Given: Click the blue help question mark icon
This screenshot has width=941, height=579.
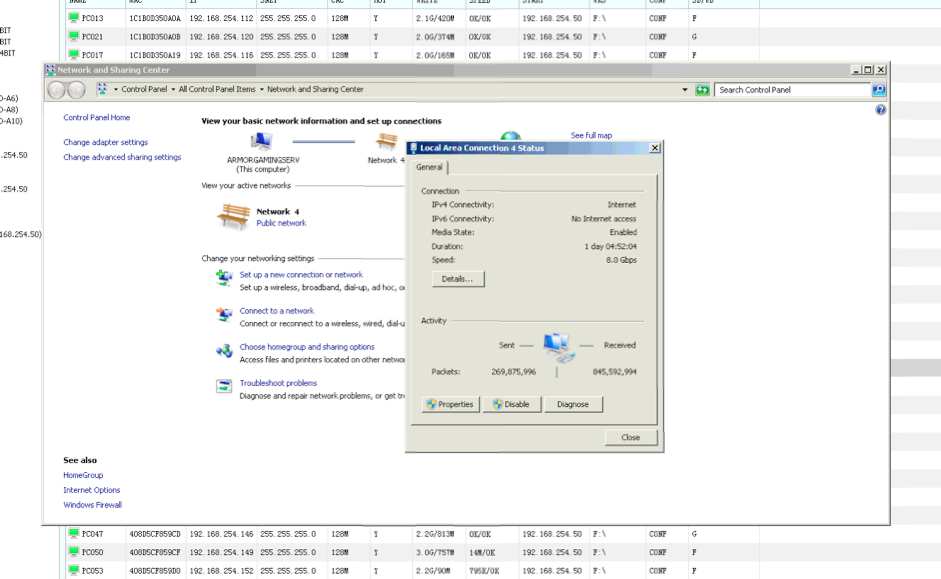Looking at the screenshot, I should click(x=880, y=110).
